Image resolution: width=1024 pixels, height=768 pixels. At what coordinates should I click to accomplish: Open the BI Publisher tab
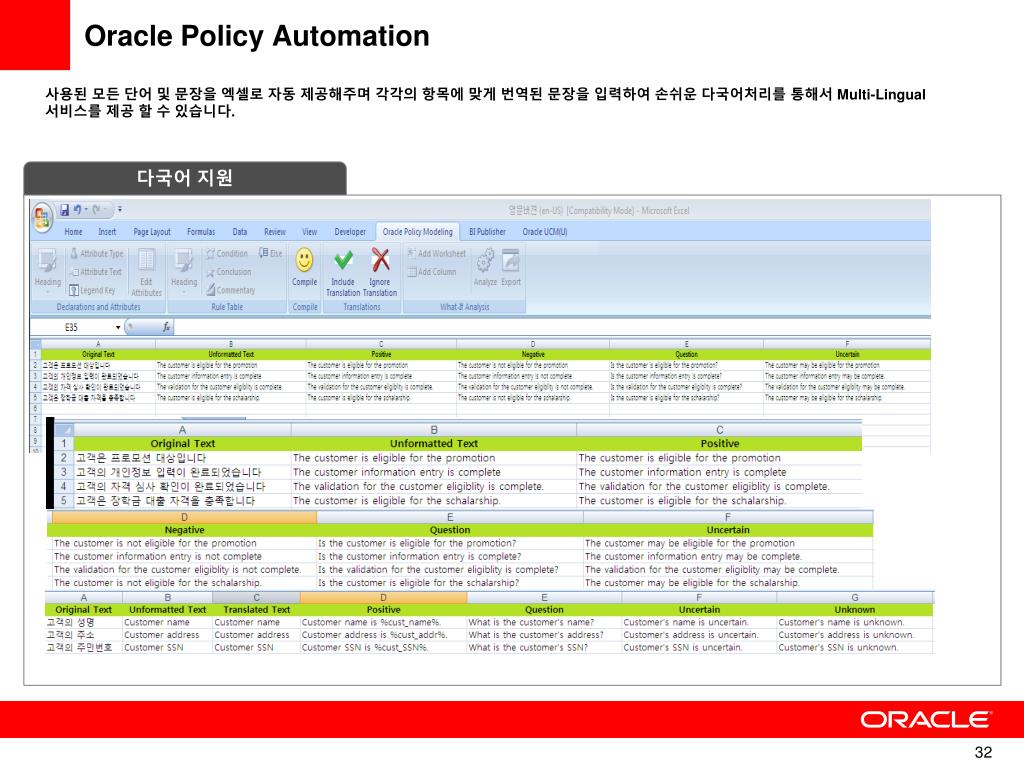(487, 232)
